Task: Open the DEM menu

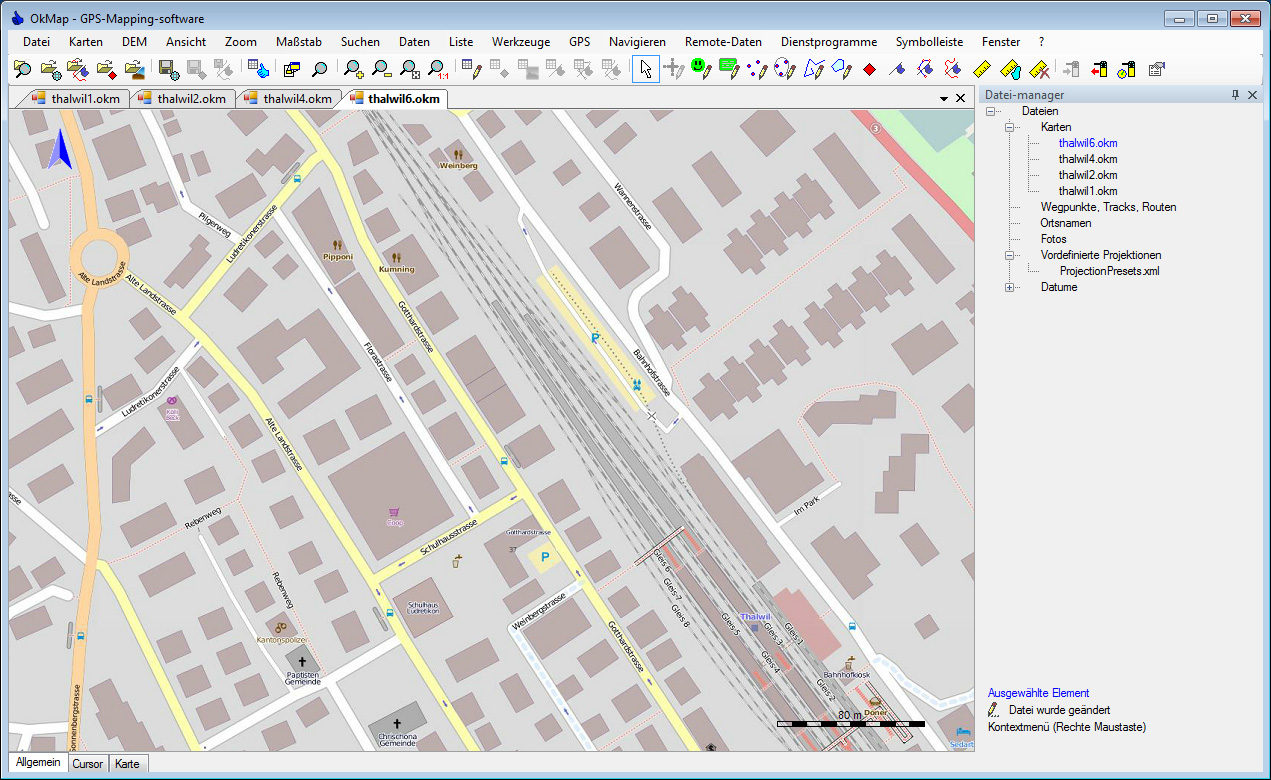Action: [134, 42]
